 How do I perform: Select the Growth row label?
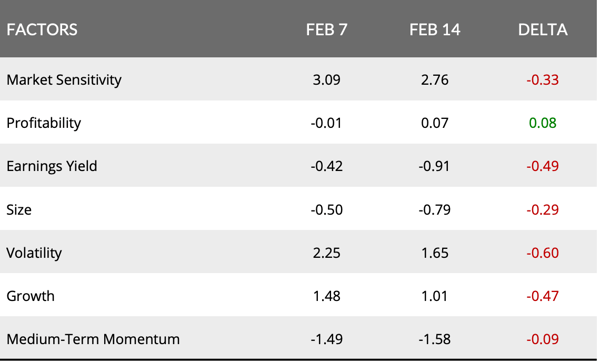pos(31,296)
